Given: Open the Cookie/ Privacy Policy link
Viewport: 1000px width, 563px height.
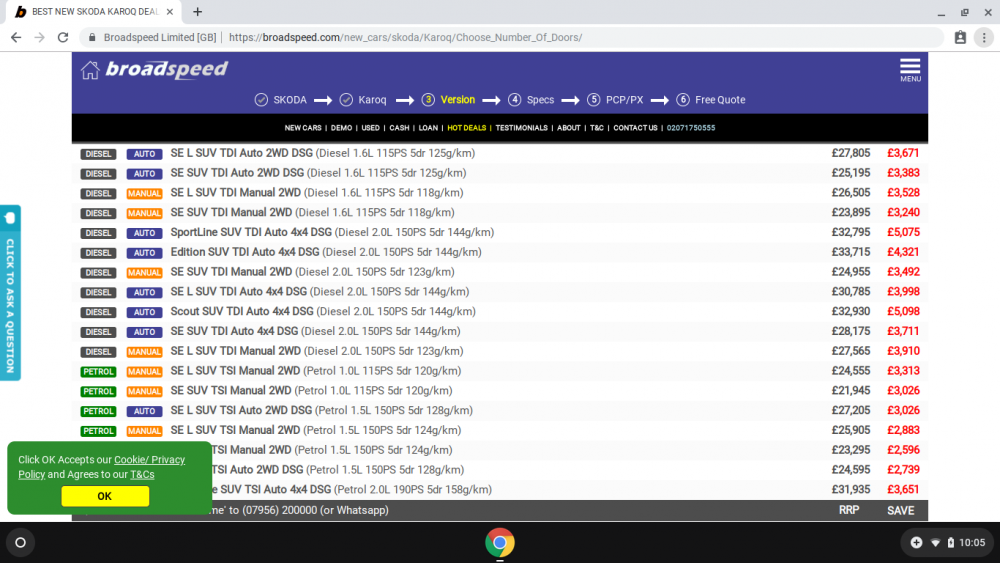Looking at the screenshot, I should coord(101,467).
